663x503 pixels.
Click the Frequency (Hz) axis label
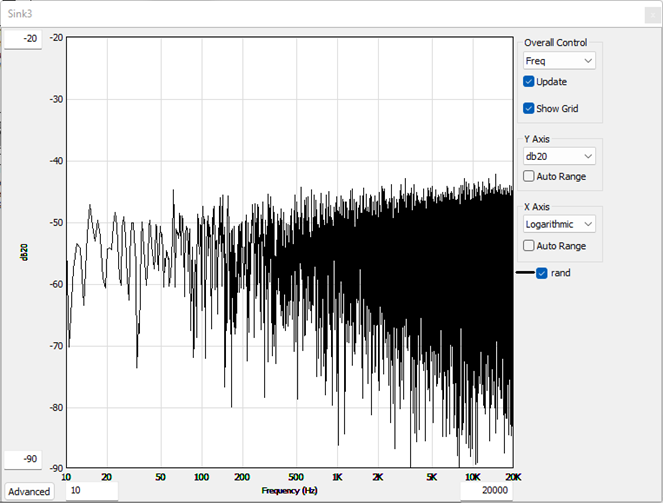(x=289, y=491)
